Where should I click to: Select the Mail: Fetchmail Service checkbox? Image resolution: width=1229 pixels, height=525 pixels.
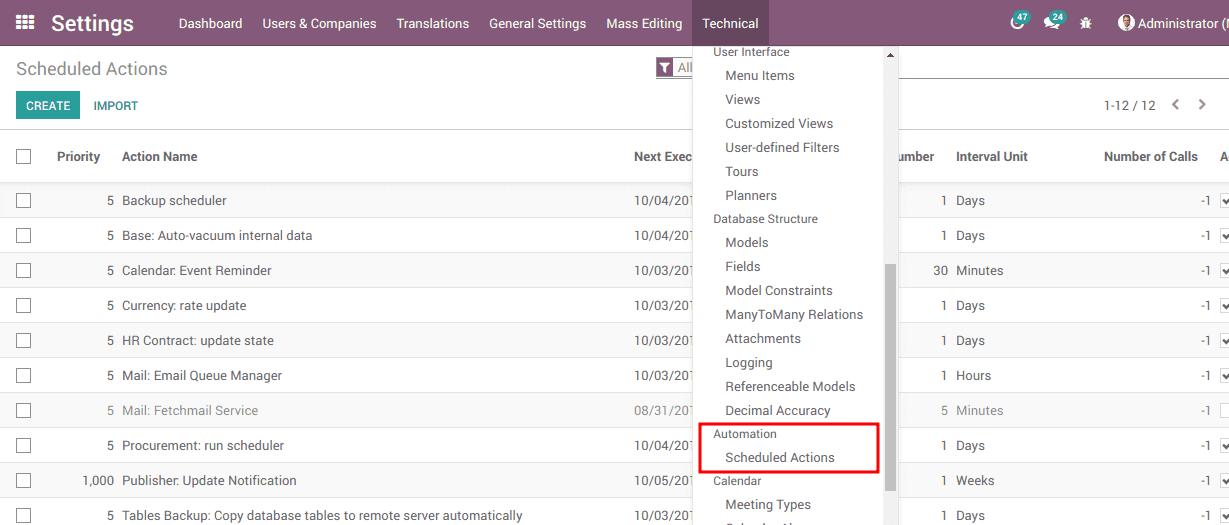(x=24, y=410)
